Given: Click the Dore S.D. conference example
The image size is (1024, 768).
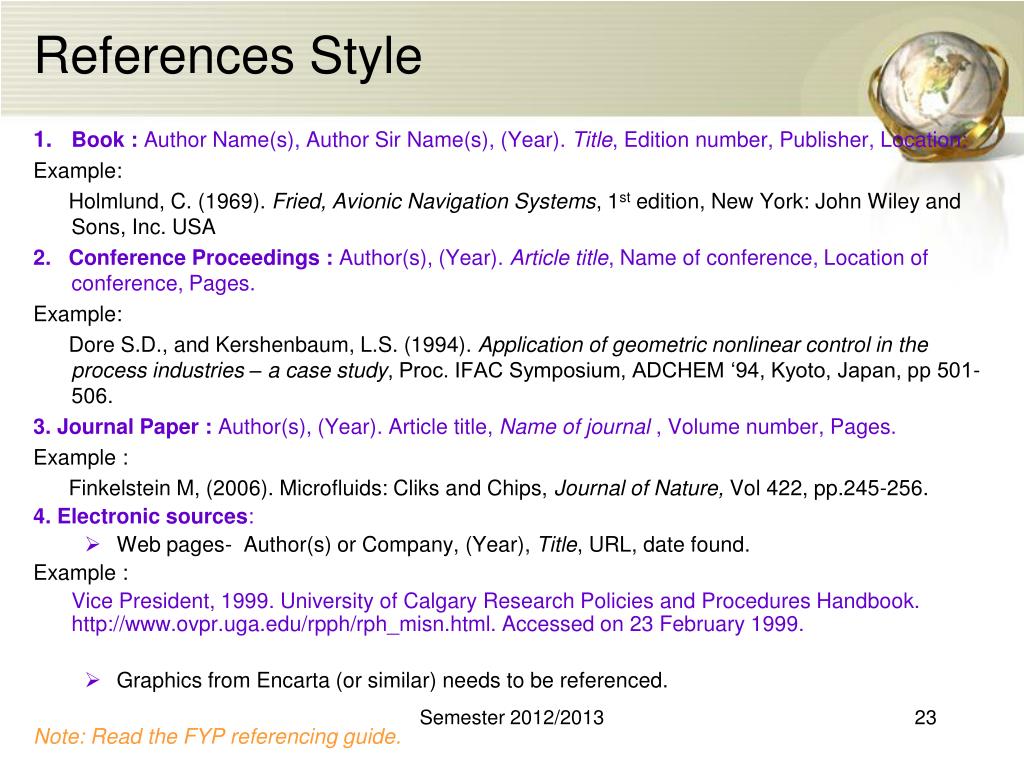Looking at the screenshot, I should coord(524,370).
